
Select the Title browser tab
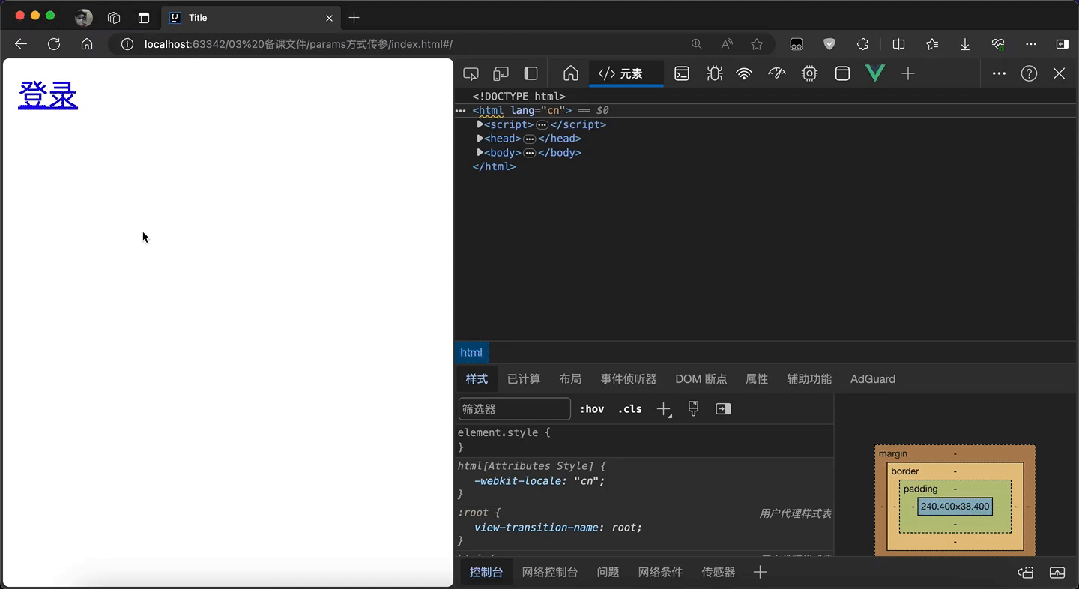pyautogui.click(x=250, y=18)
